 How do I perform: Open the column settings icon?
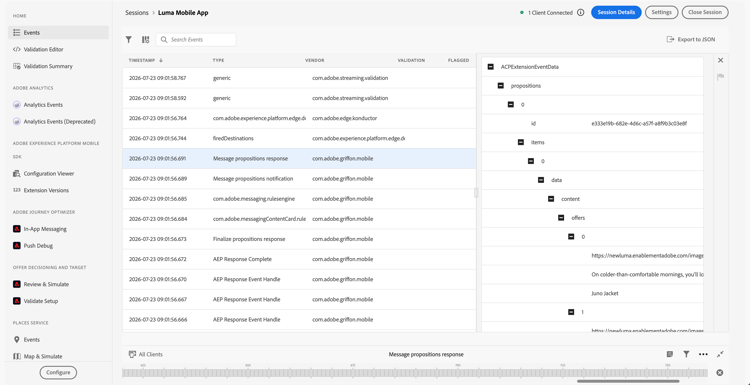[x=145, y=40]
